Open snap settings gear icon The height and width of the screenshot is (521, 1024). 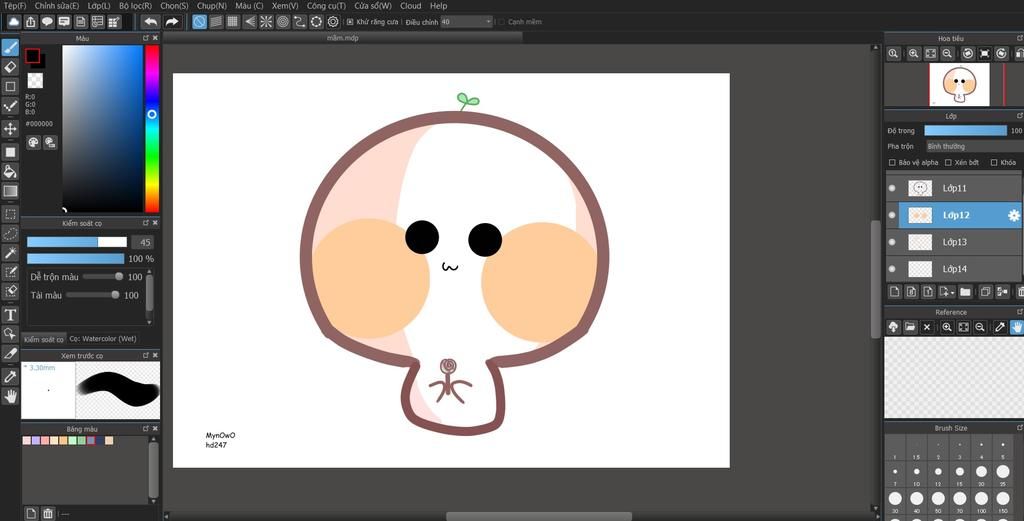pos(333,22)
